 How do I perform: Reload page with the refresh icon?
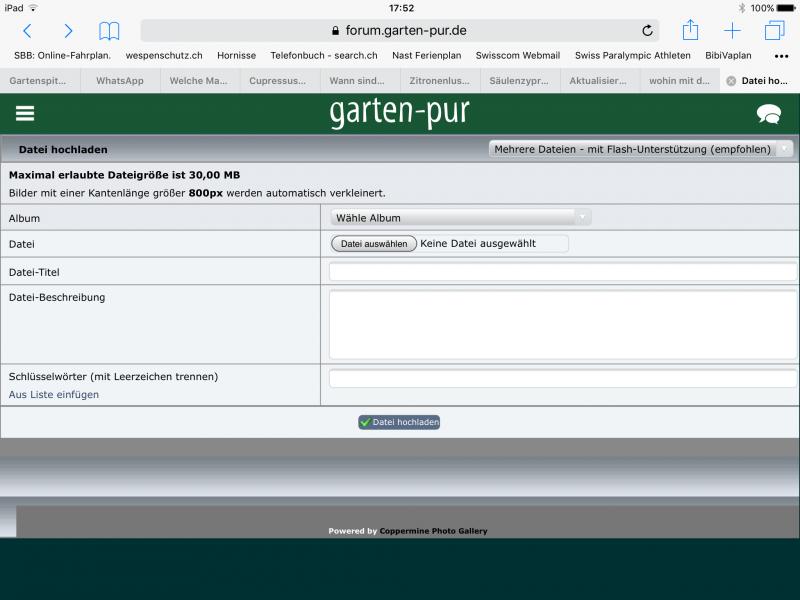[x=647, y=31]
